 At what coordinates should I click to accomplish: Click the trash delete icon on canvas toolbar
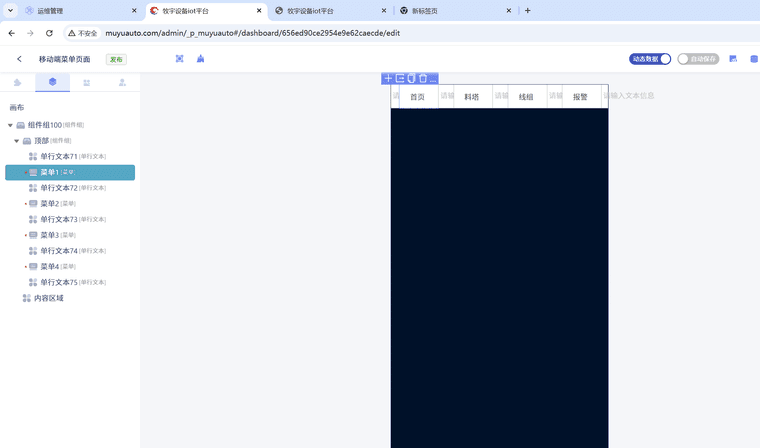click(423, 78)
